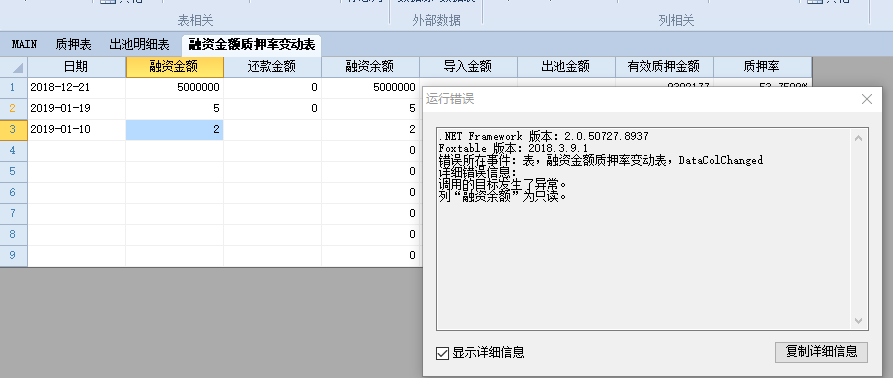This screenshot has width=893, height=378.
Task: Click the 错误所在事件 line in error text
Action: tap(601, 161)
